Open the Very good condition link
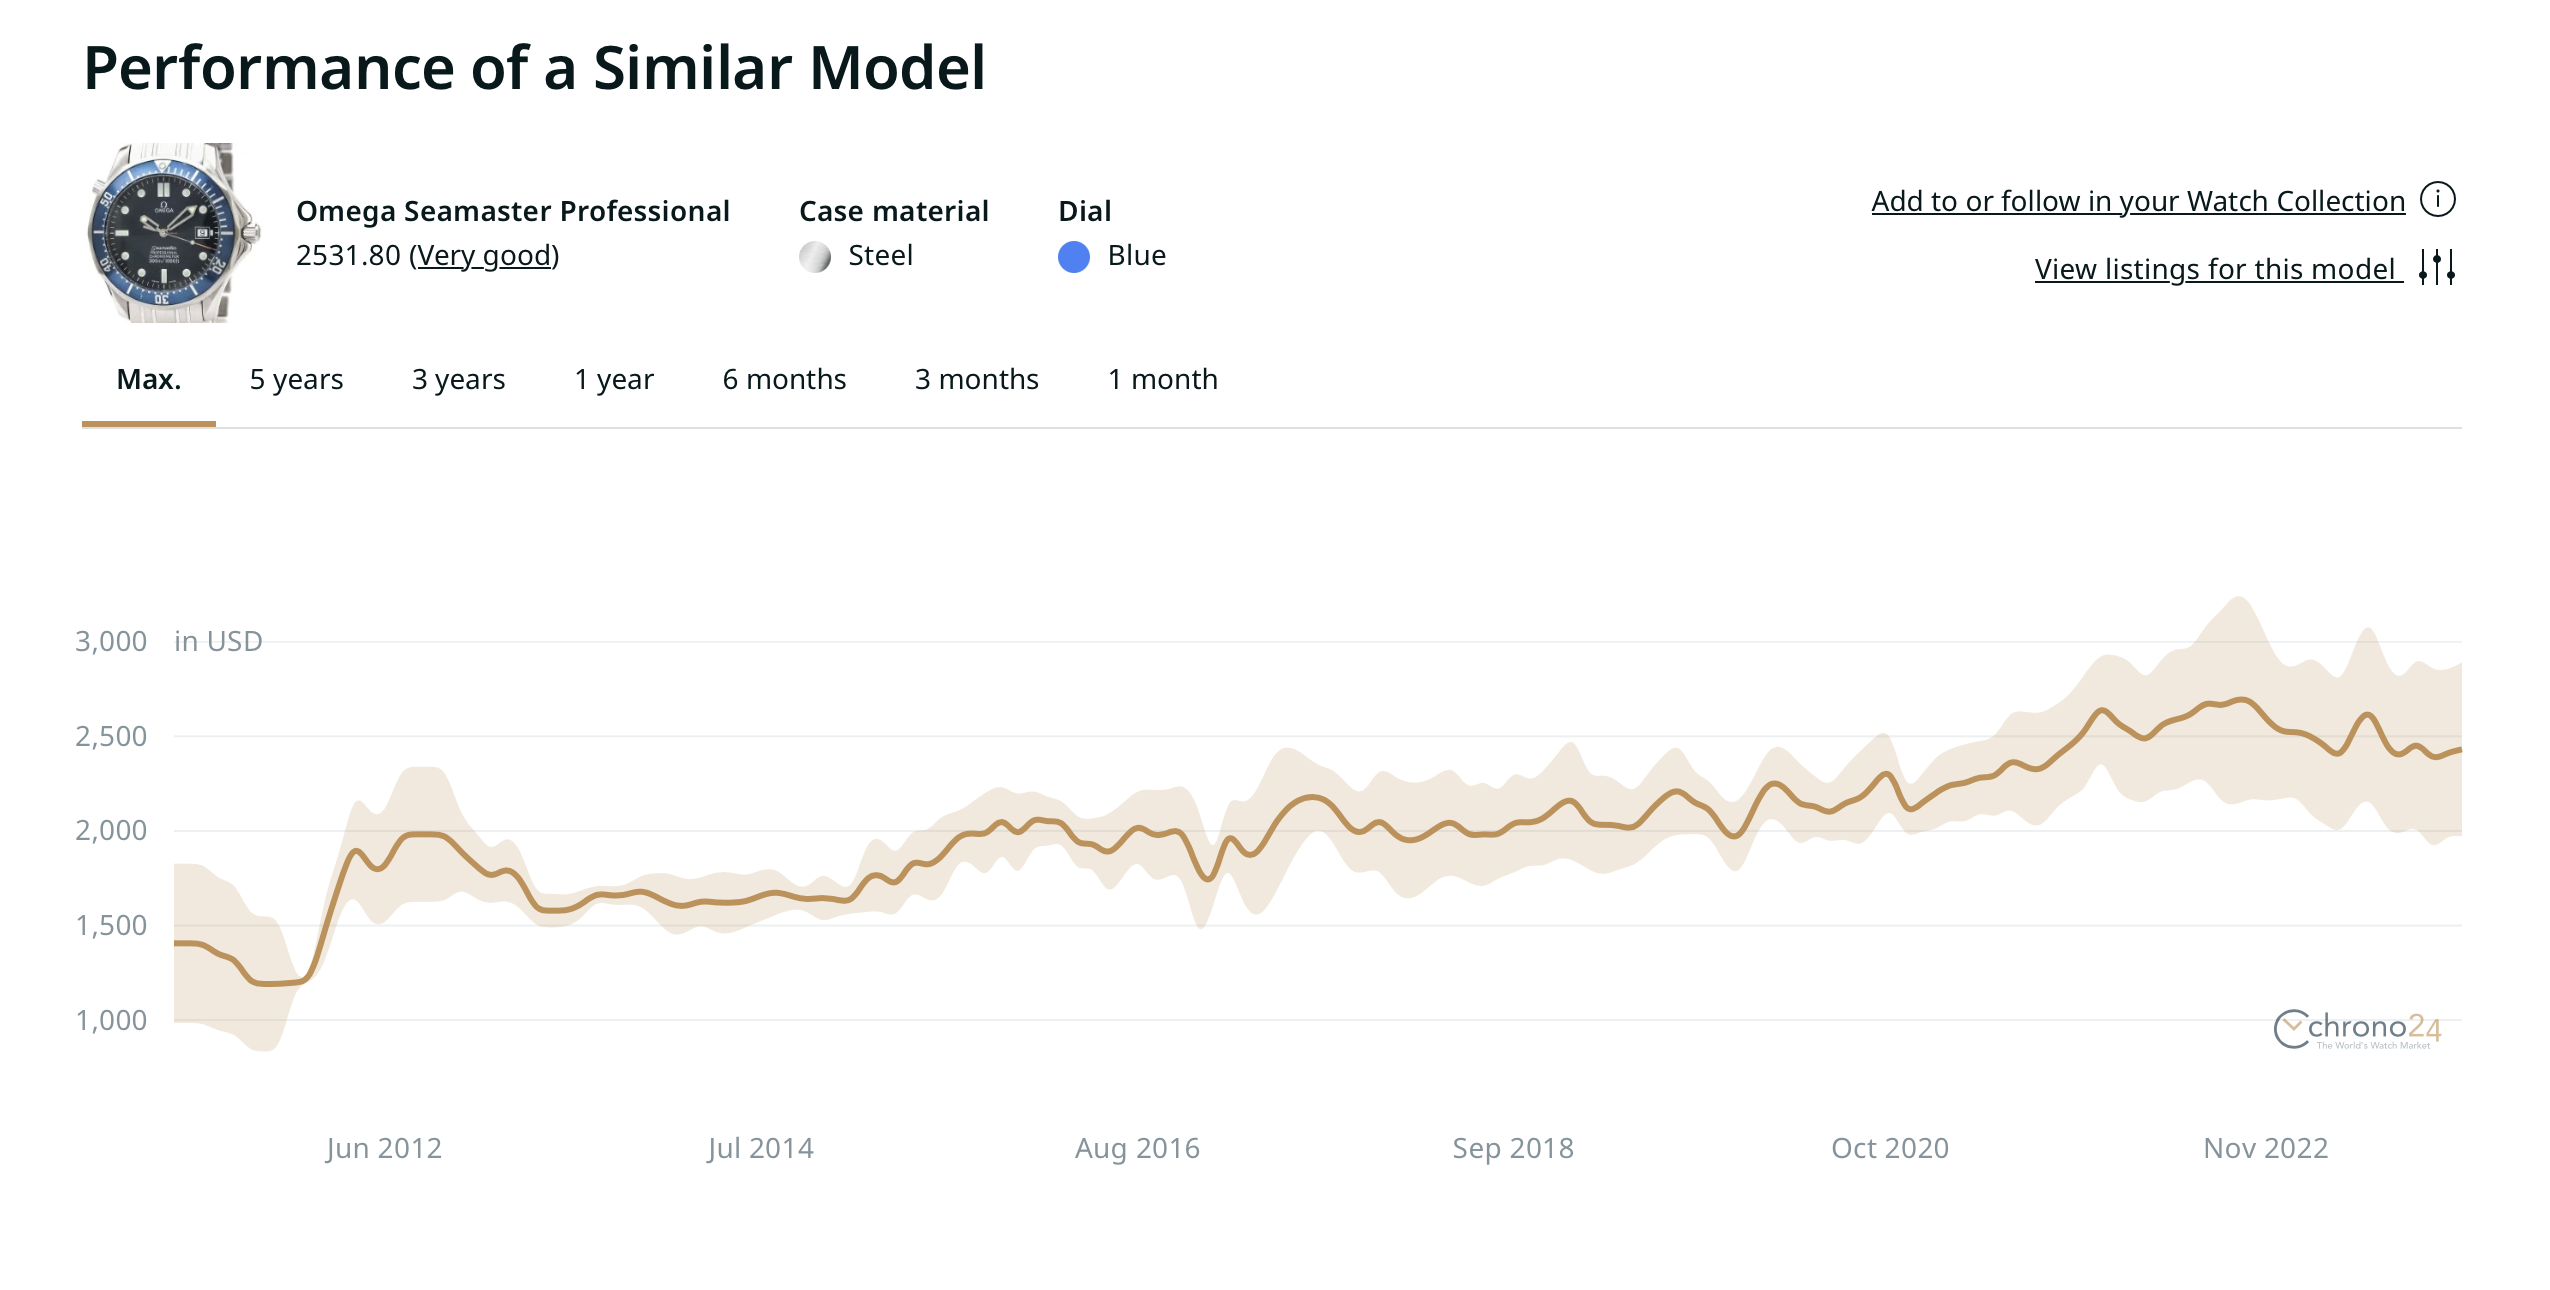Image resolution: width=2550 pixels, height=1290 pixels. [x=484, y=256]
